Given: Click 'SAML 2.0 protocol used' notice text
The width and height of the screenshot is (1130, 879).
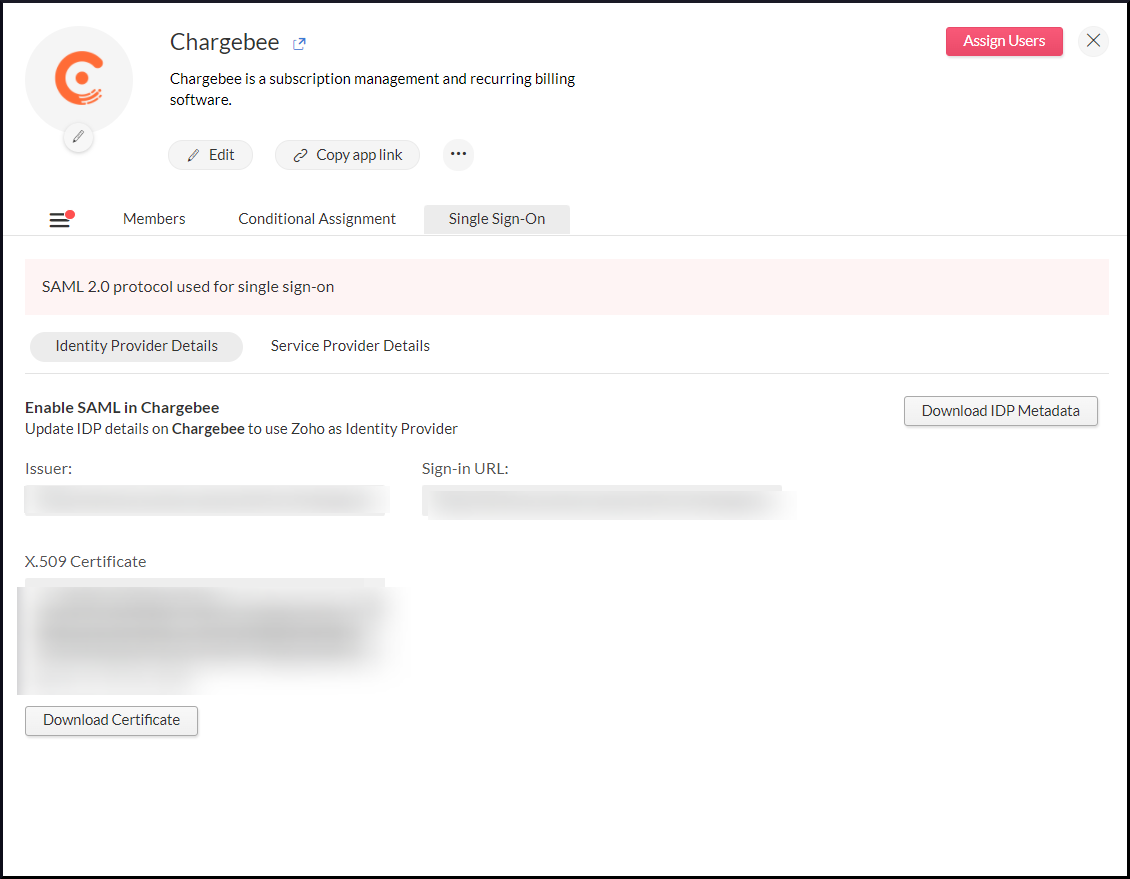Looking at the screenshot, I should [188, 287].
